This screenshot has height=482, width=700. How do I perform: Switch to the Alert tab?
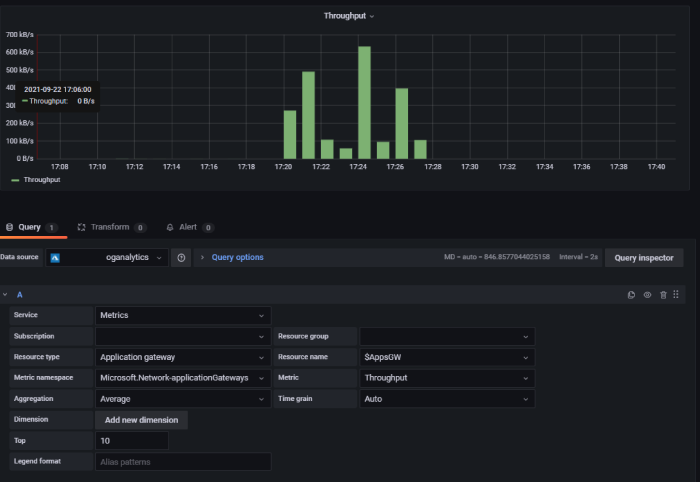[187, 227]
